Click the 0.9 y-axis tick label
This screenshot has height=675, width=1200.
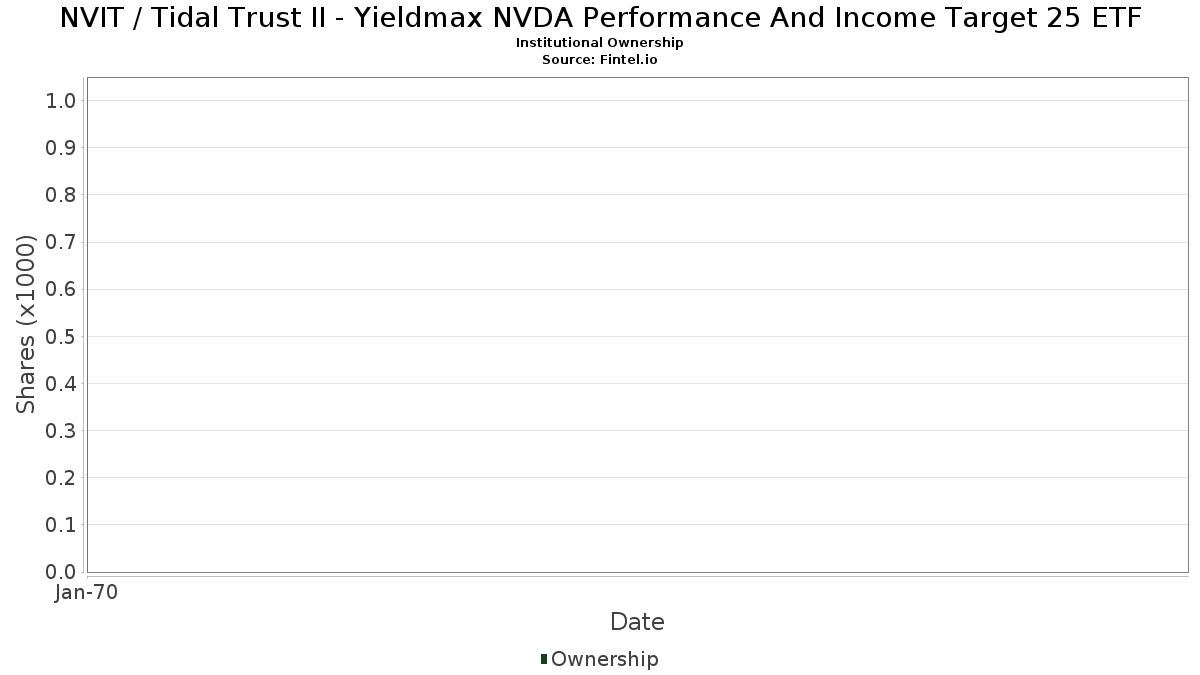click(61, 148)
